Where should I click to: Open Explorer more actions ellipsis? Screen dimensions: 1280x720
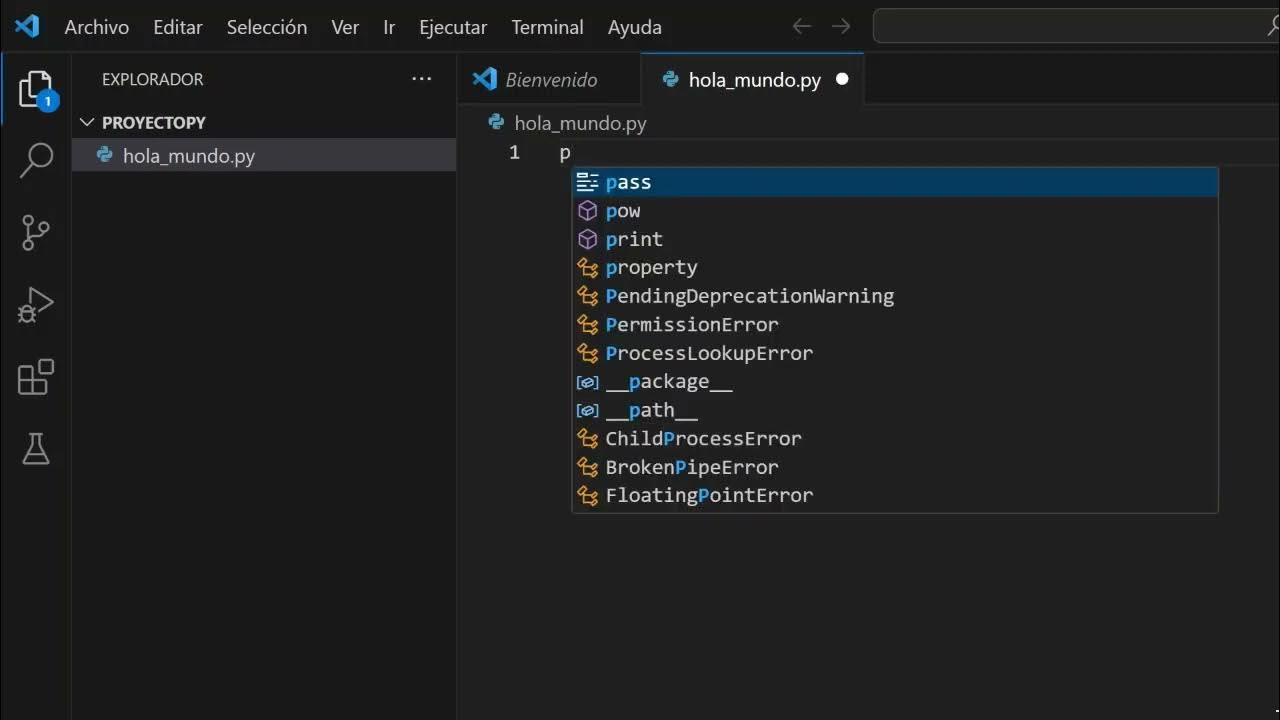422,79
